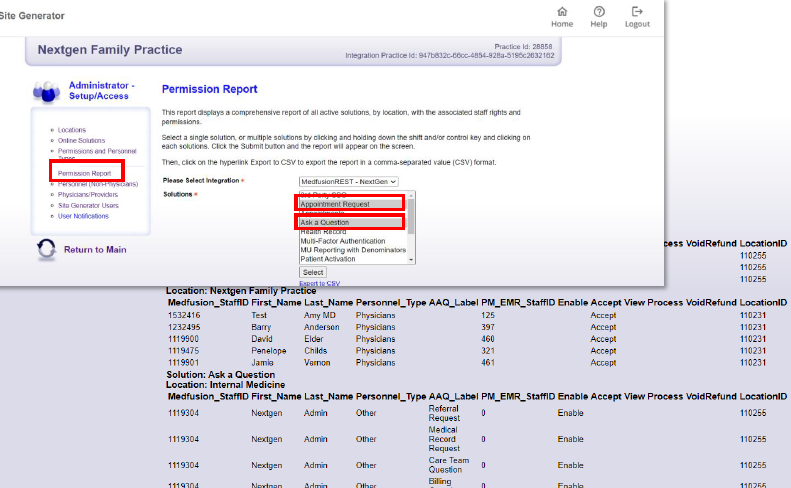Viewport: 791px width, 488px height.
Task: Open Physicians/Providers sidebar link
Action: tap(88, 195)
